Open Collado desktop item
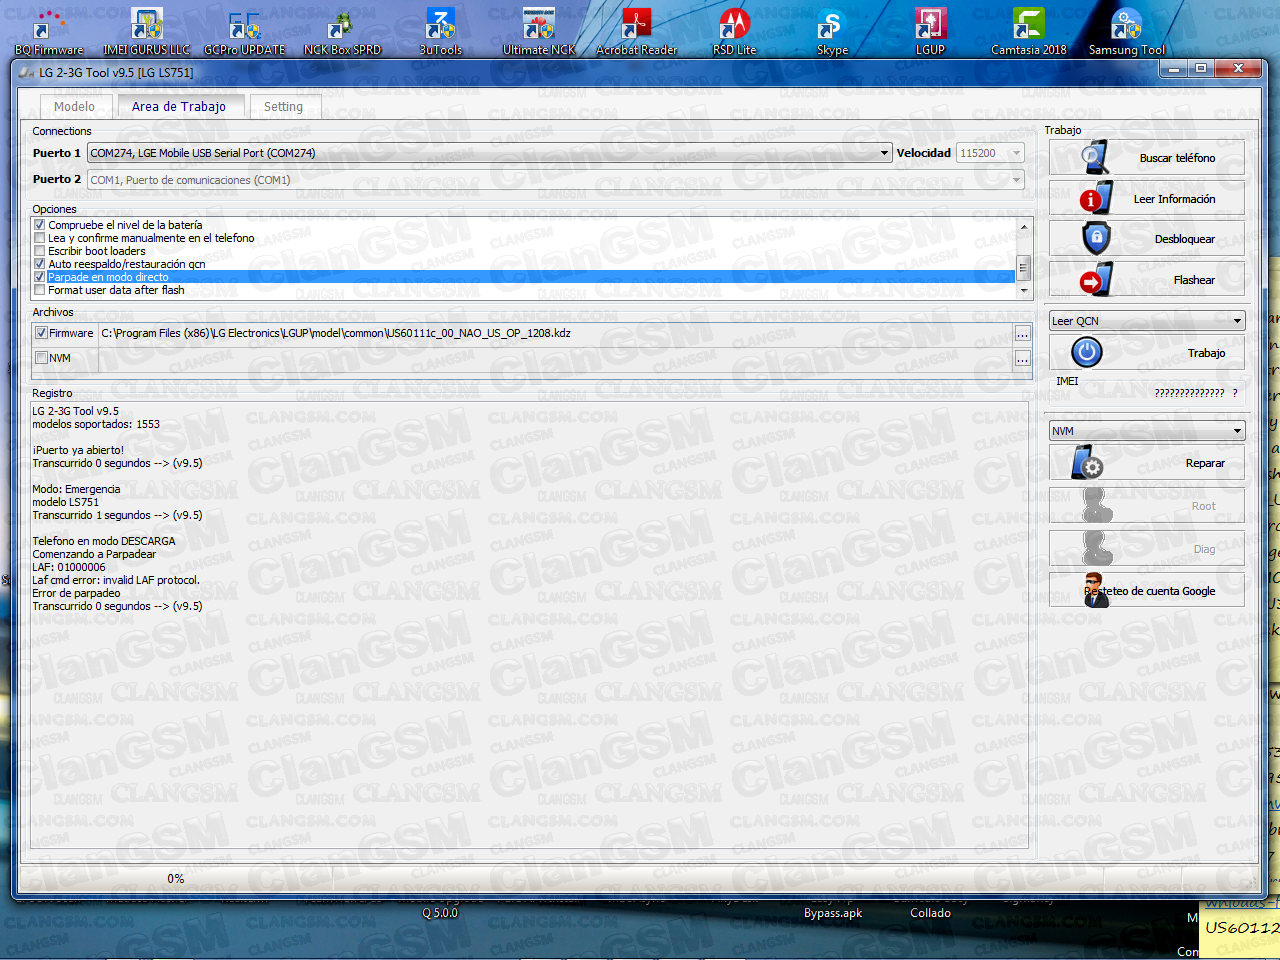The width and height of the screenshot is (1280, 960). point(930,913)
